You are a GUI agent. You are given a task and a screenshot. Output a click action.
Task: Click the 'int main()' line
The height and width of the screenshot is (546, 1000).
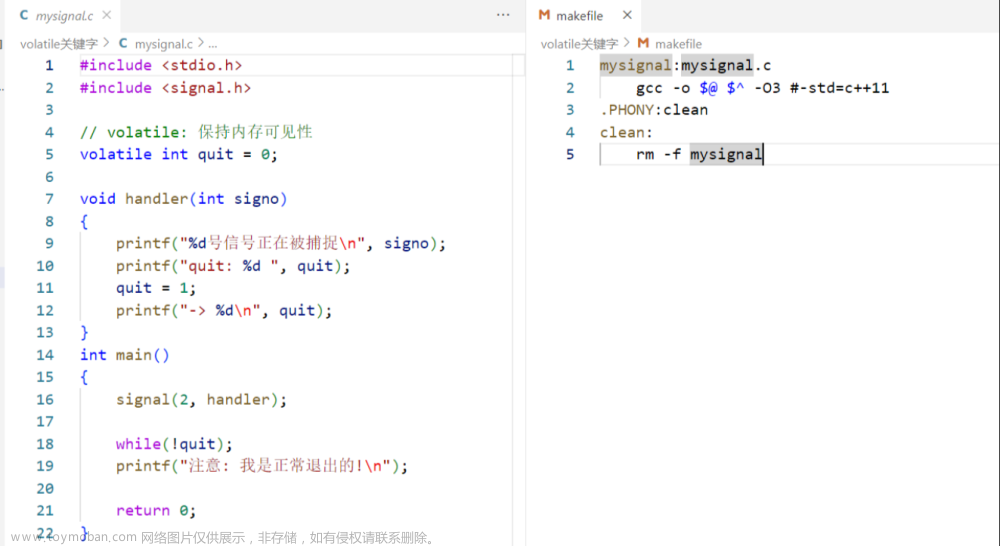point(124,355)
